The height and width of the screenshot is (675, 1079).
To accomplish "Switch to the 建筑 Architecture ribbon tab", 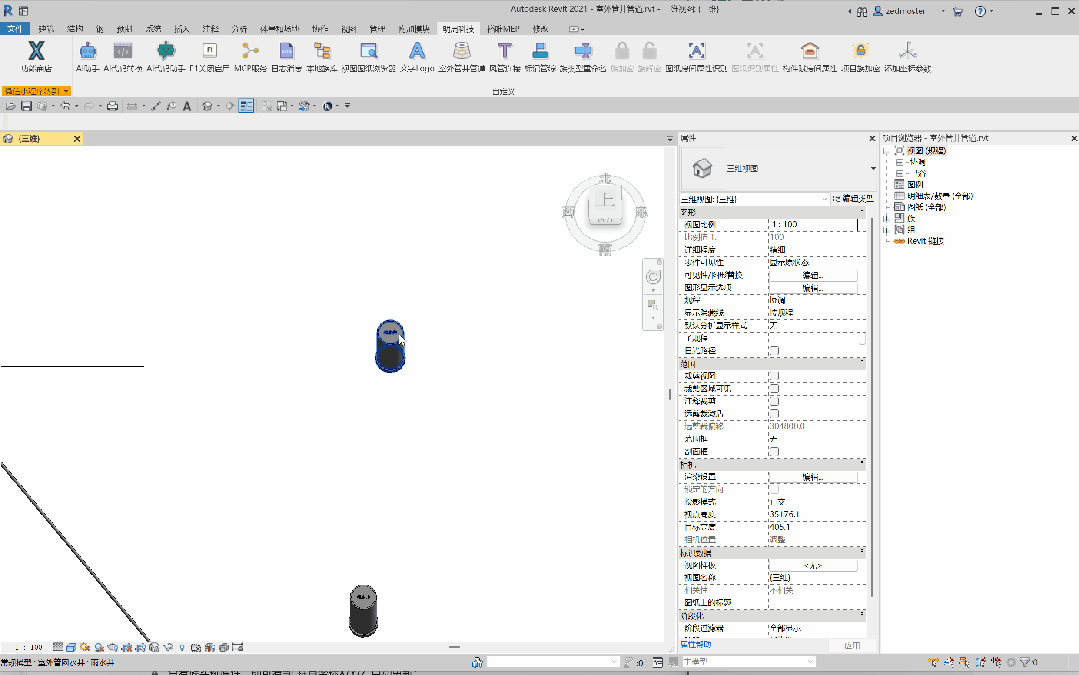I will (46, 29).
